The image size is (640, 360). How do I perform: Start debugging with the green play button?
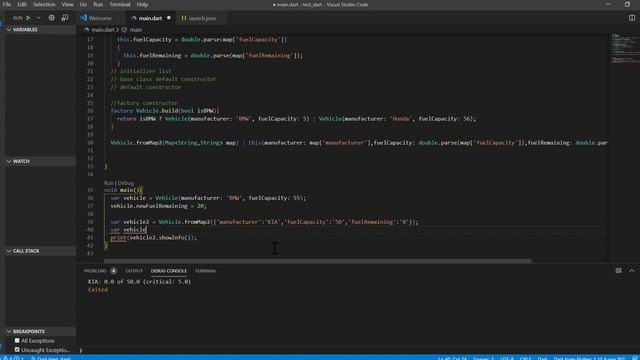pos(28,18)
